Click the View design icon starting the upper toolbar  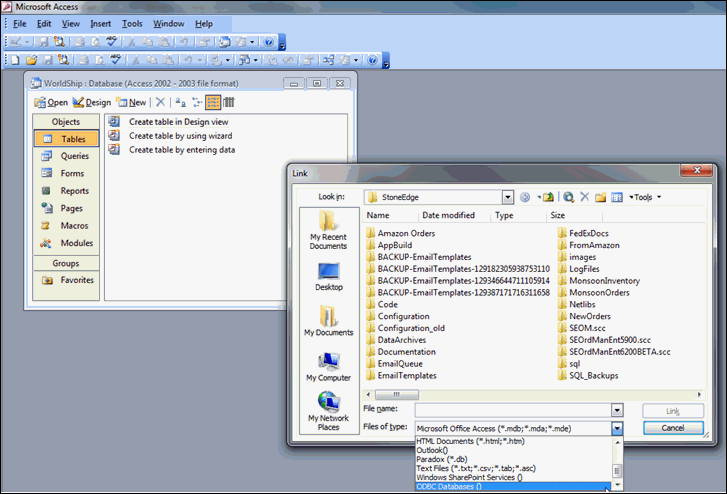point(16,42)
